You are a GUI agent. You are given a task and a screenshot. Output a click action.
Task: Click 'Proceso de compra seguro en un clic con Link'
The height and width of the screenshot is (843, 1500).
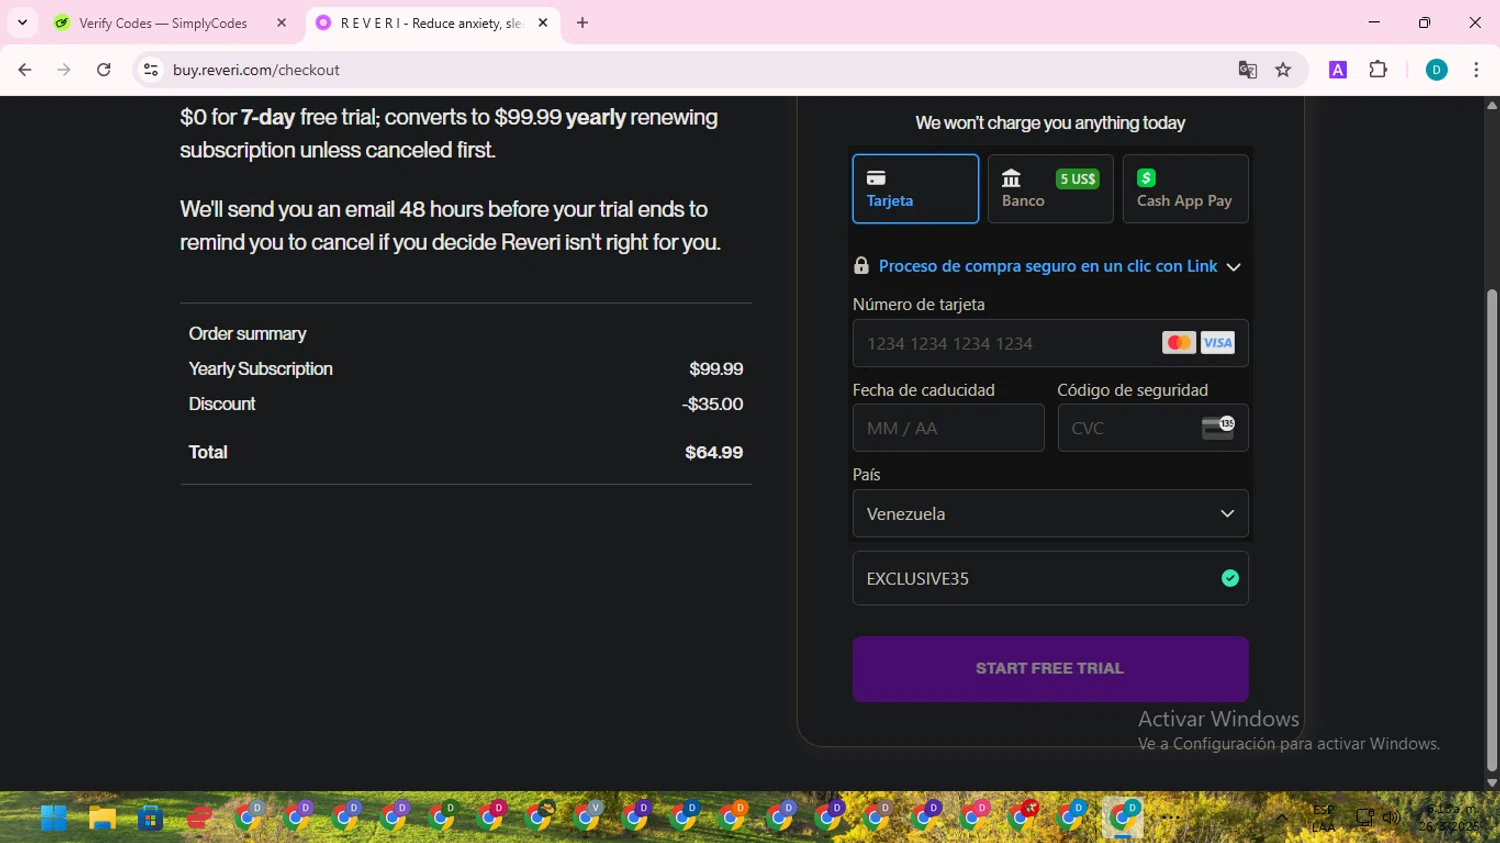1048,266
